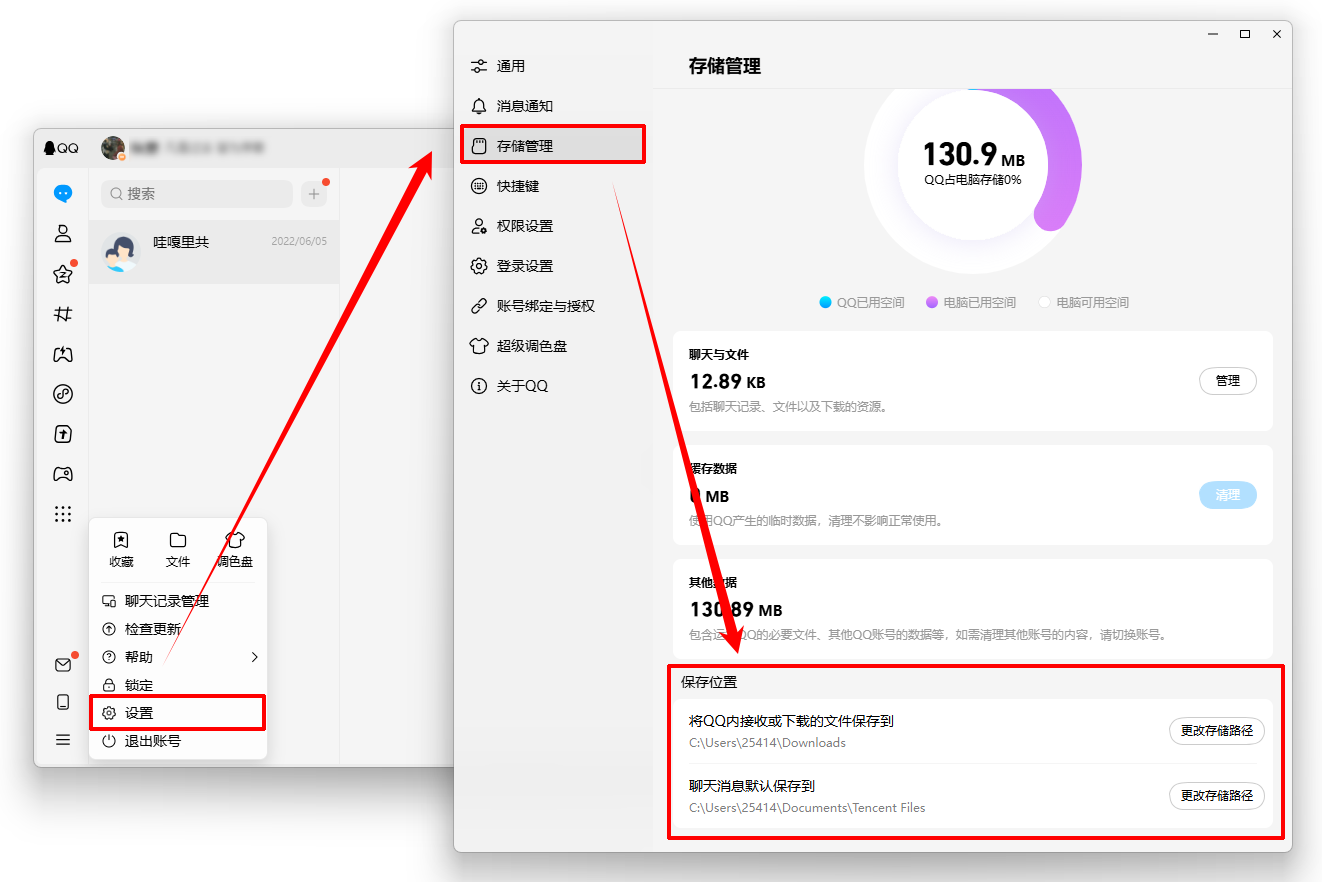Click the QQ penguin logo
Screen dimensions: 1322x882
60,148
